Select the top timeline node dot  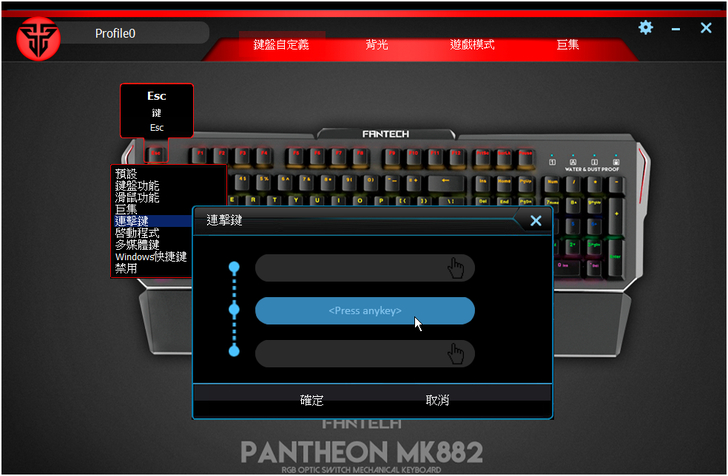click(x=234, y=267)
